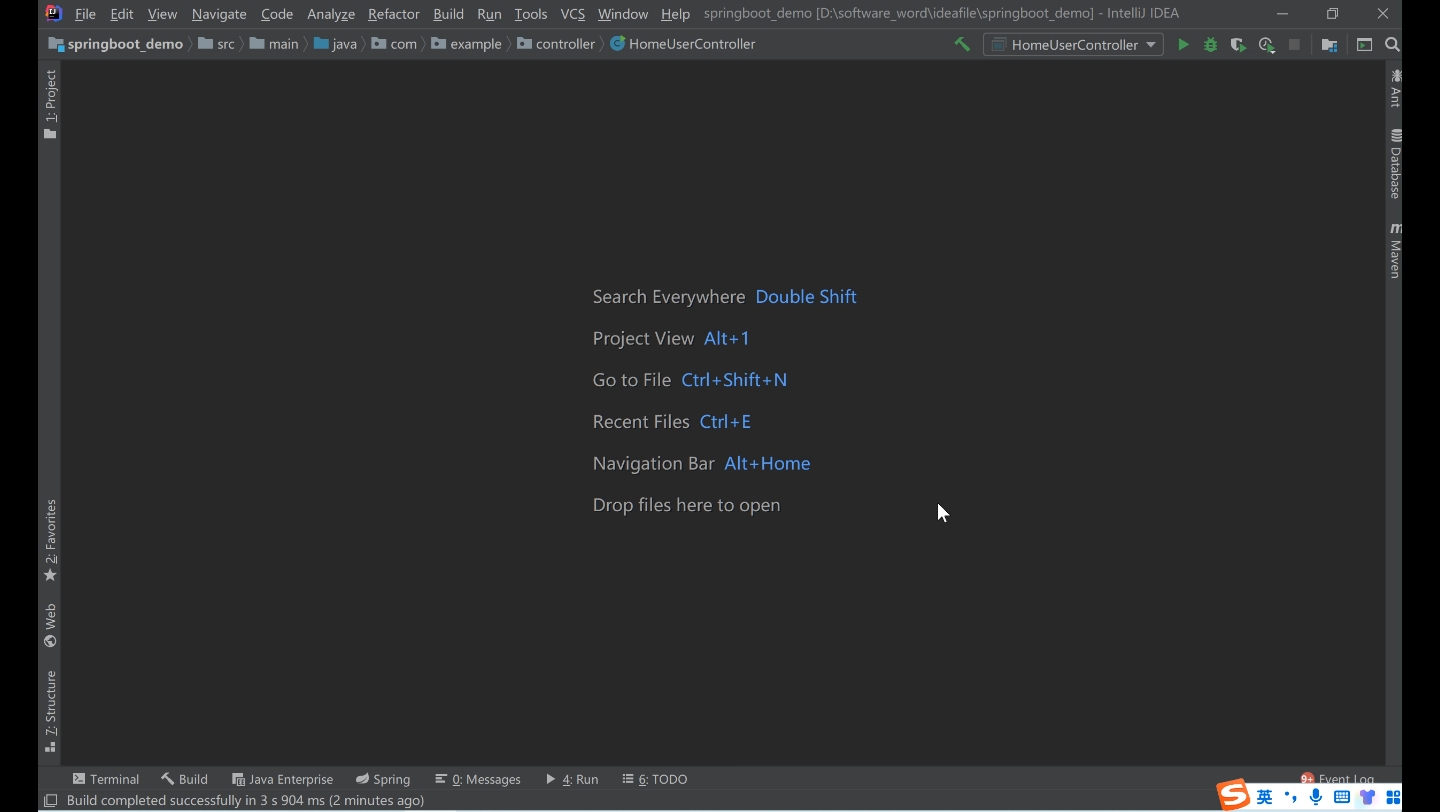1440x812 pixels.
Task: Open the run configuration HomeUserController dropdown
Action: click(1073, 44)
